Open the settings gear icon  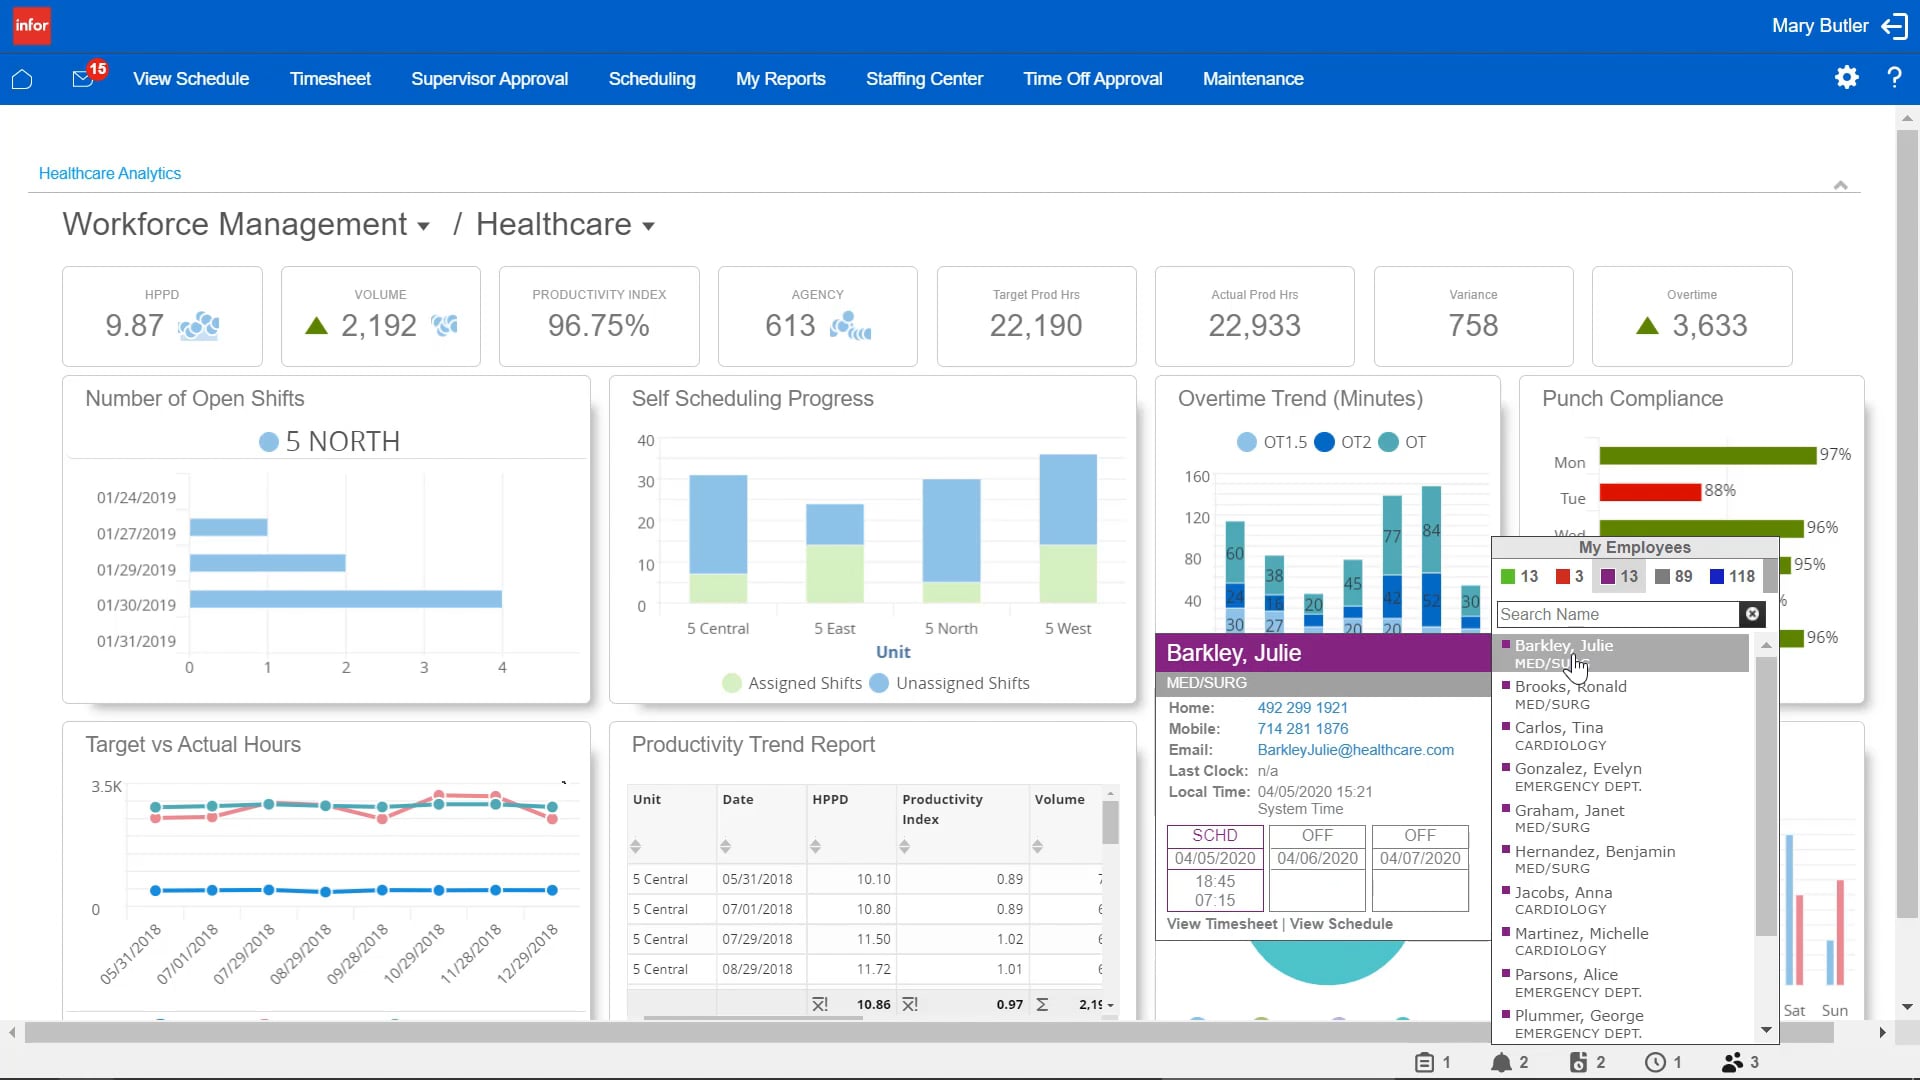1847,78
